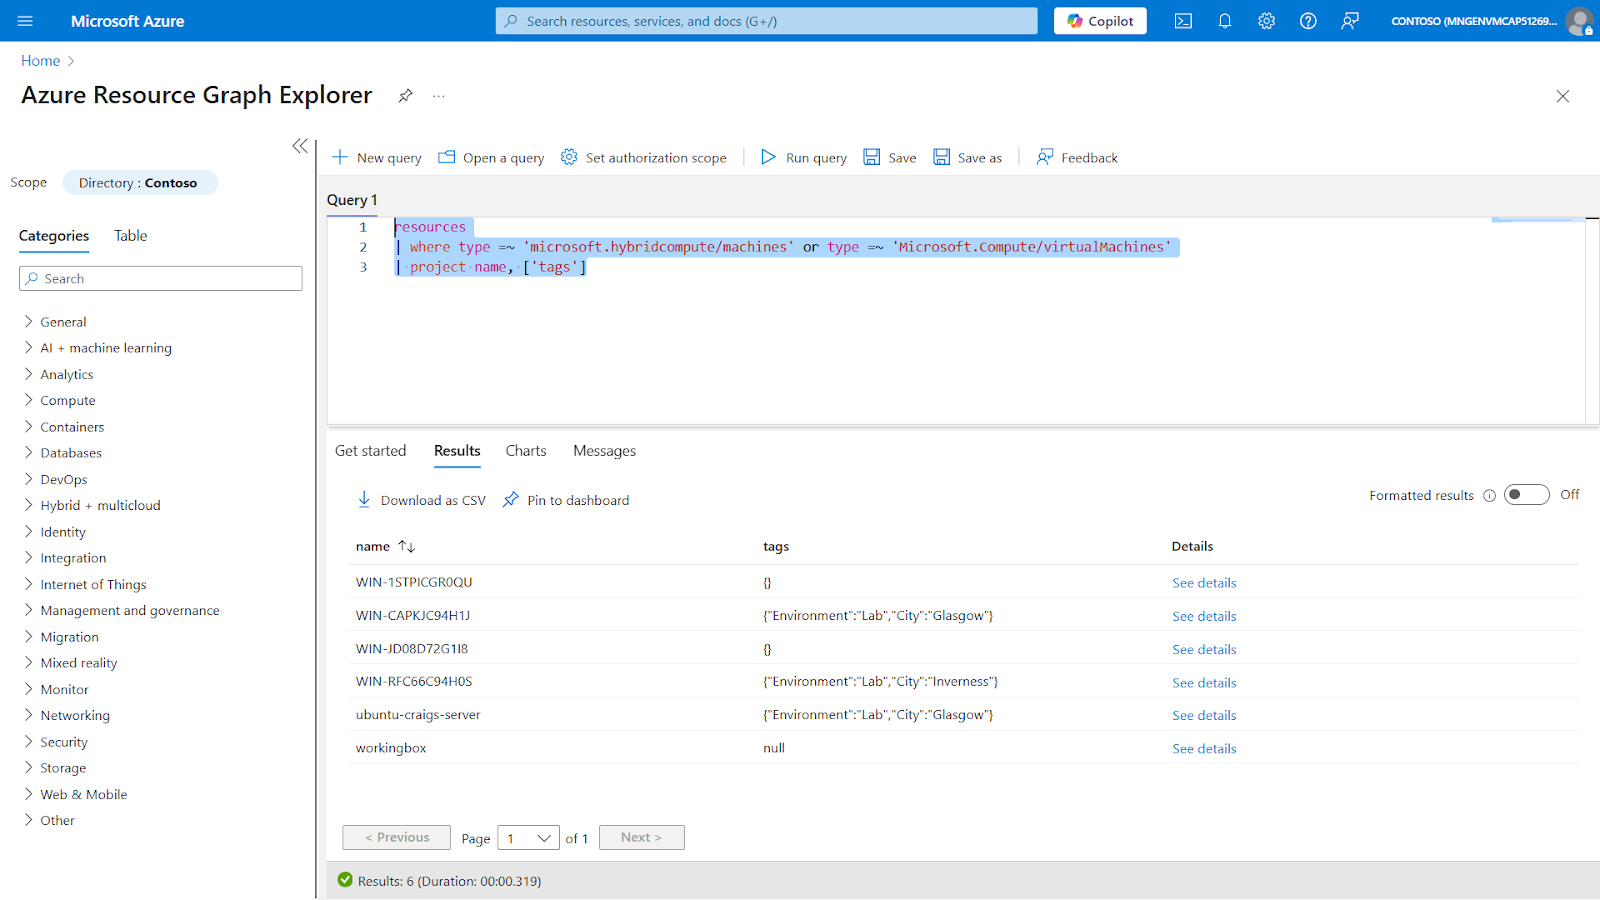Expand the DevOps category
Image resolution: width=1600 pixels, height=900 pixels.
[x=55, y=480]
